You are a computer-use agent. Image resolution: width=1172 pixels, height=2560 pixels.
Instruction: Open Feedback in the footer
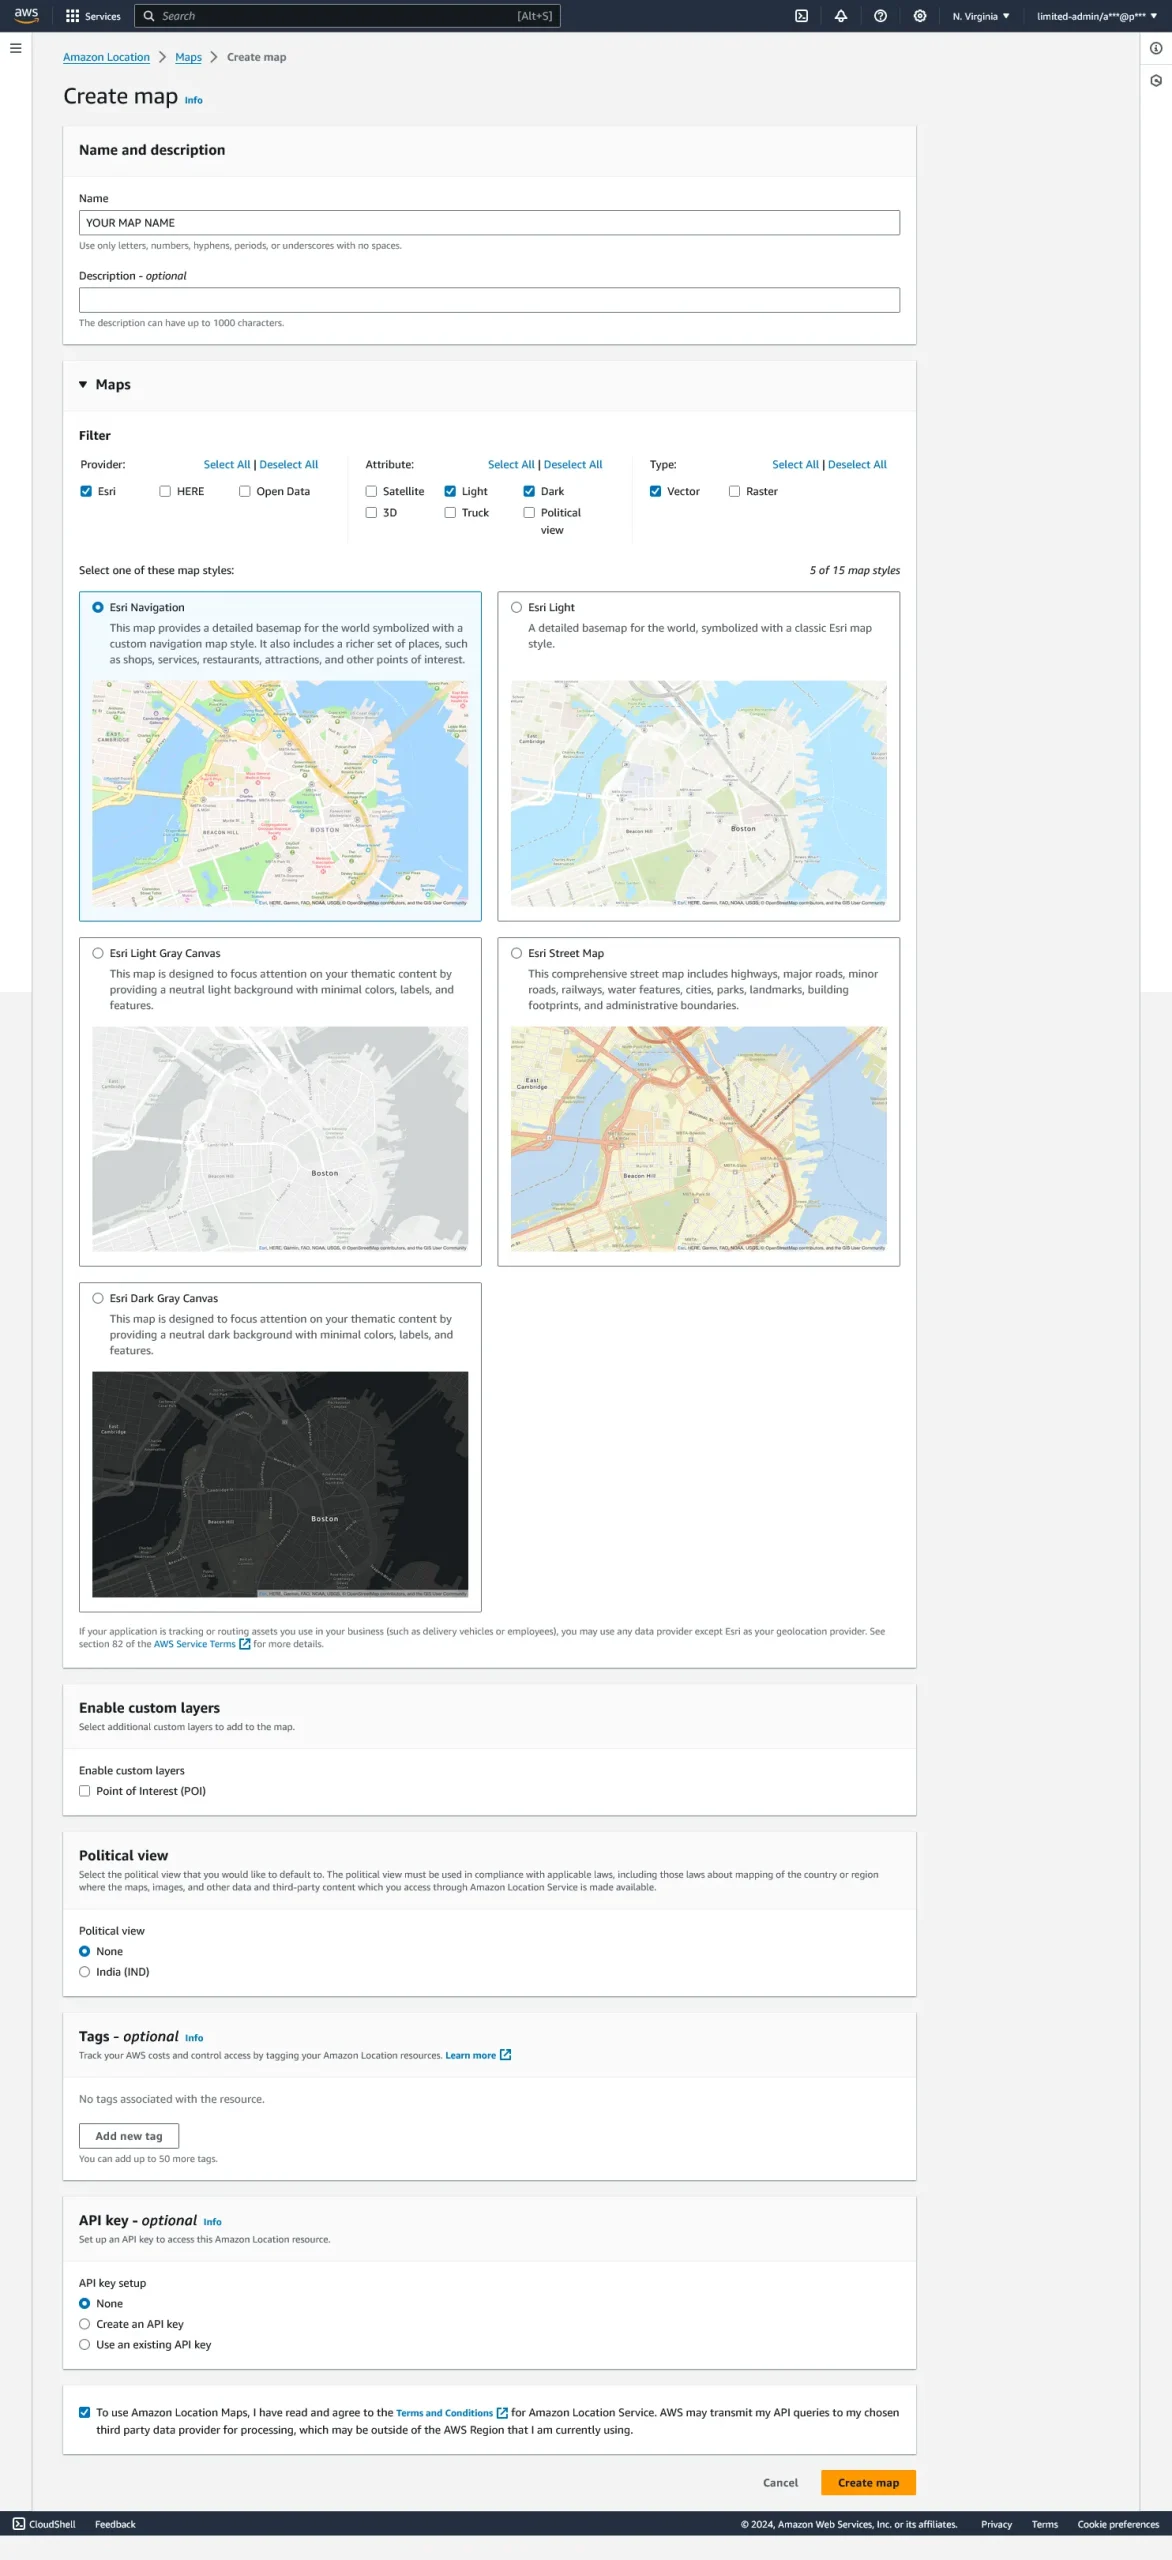point(115,2524)
